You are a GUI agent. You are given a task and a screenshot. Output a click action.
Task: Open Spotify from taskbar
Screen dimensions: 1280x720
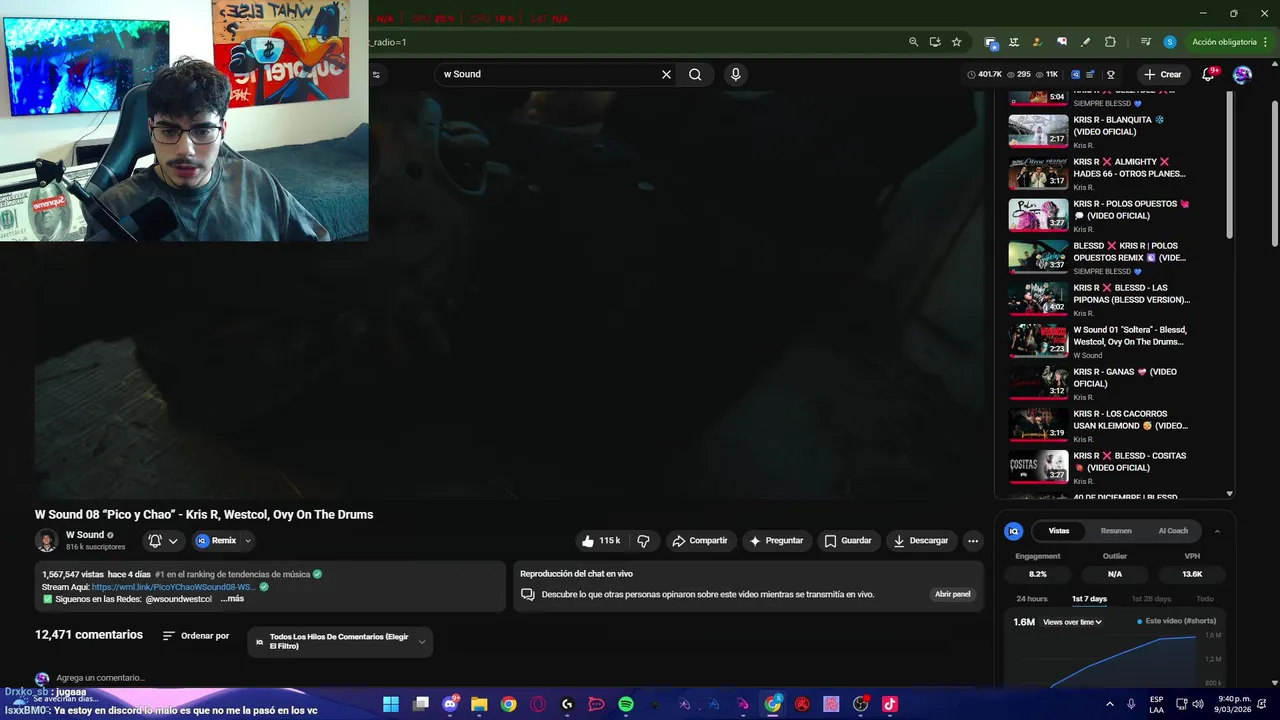[626, 704]
